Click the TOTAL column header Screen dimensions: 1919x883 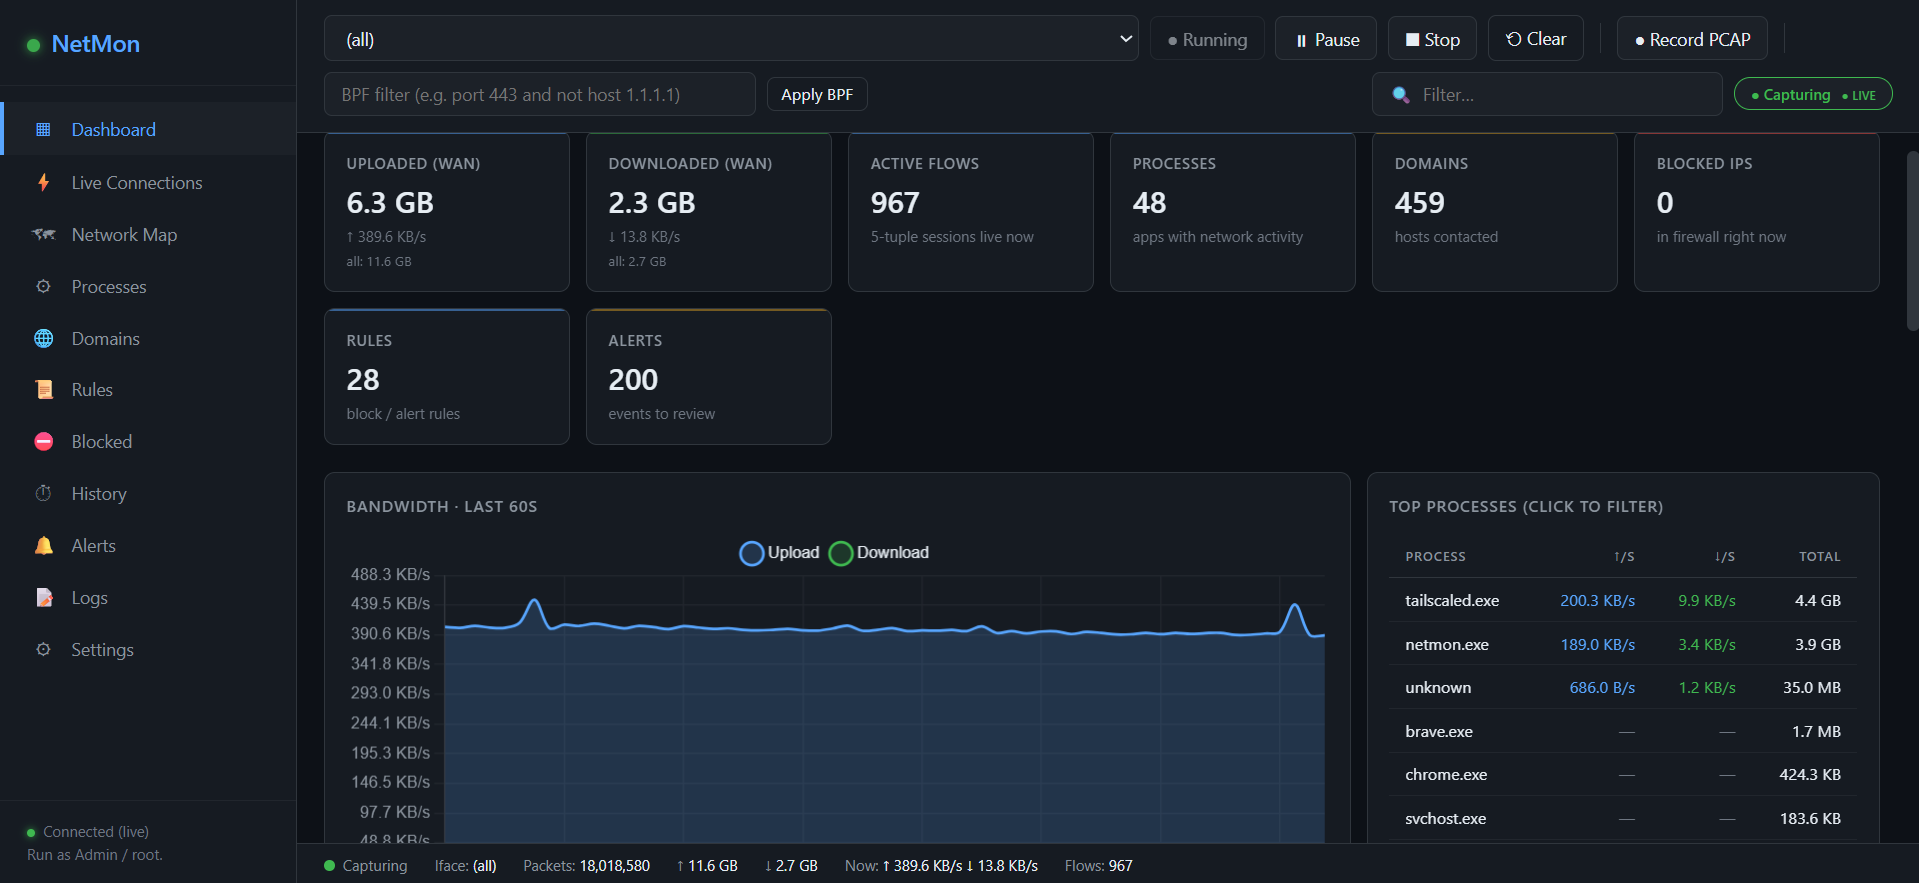coord(1819,556)
